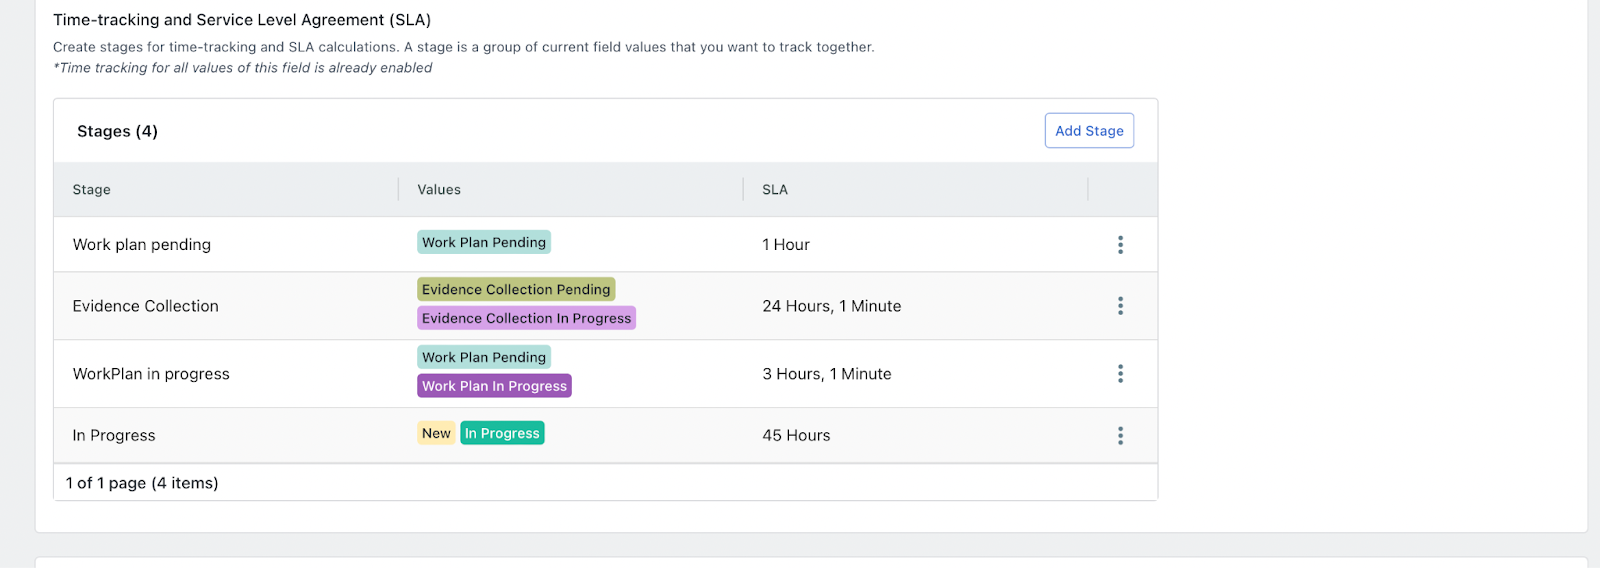Click the SLA column header

click(x=775, y=190)
